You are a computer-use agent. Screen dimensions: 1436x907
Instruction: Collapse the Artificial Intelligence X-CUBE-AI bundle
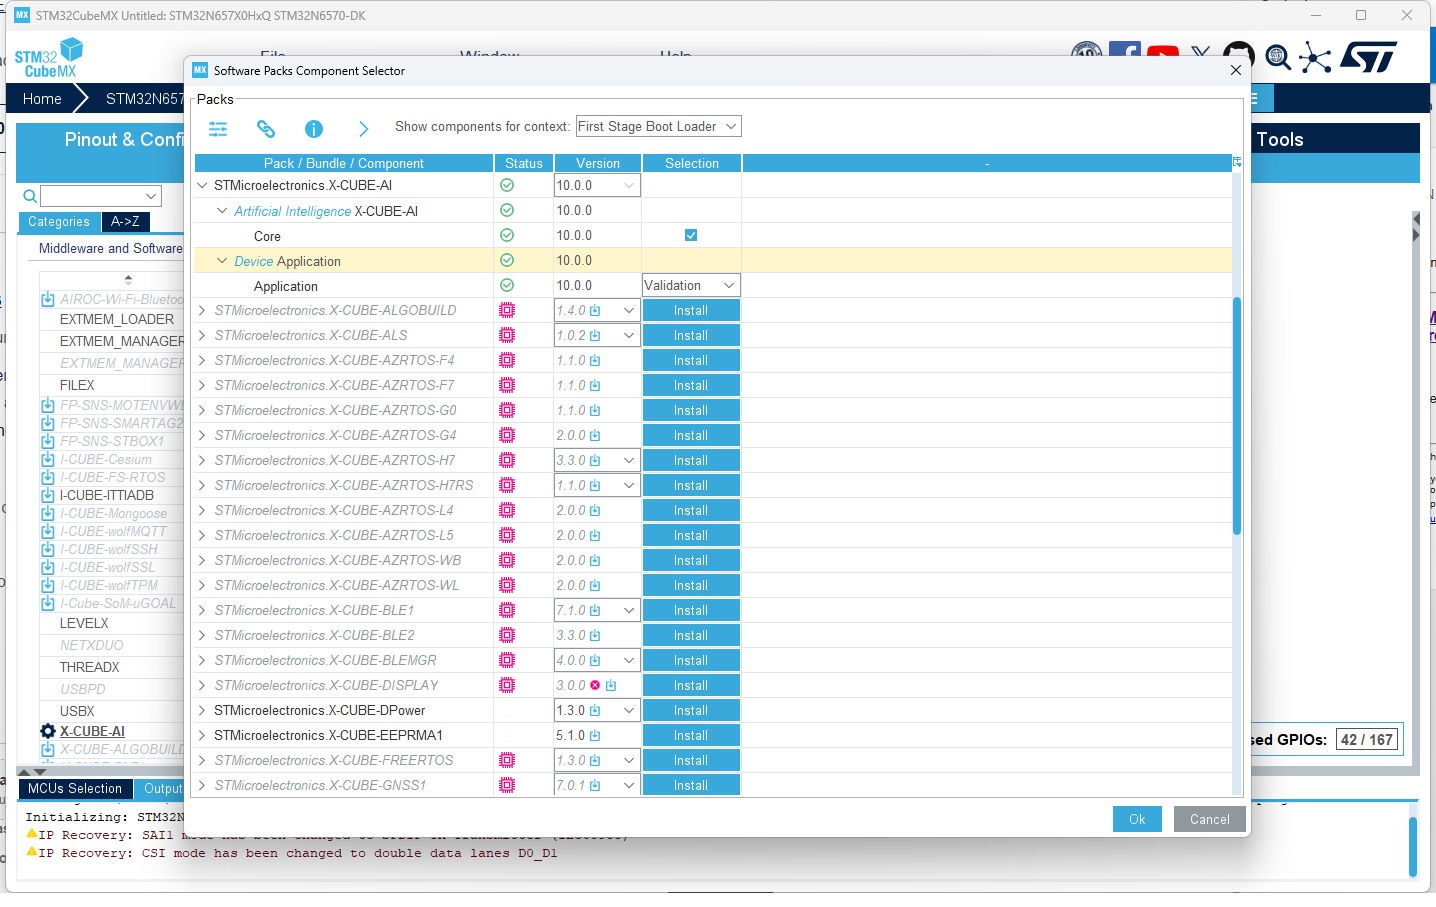pyautogui.click(x=222, y=210)
